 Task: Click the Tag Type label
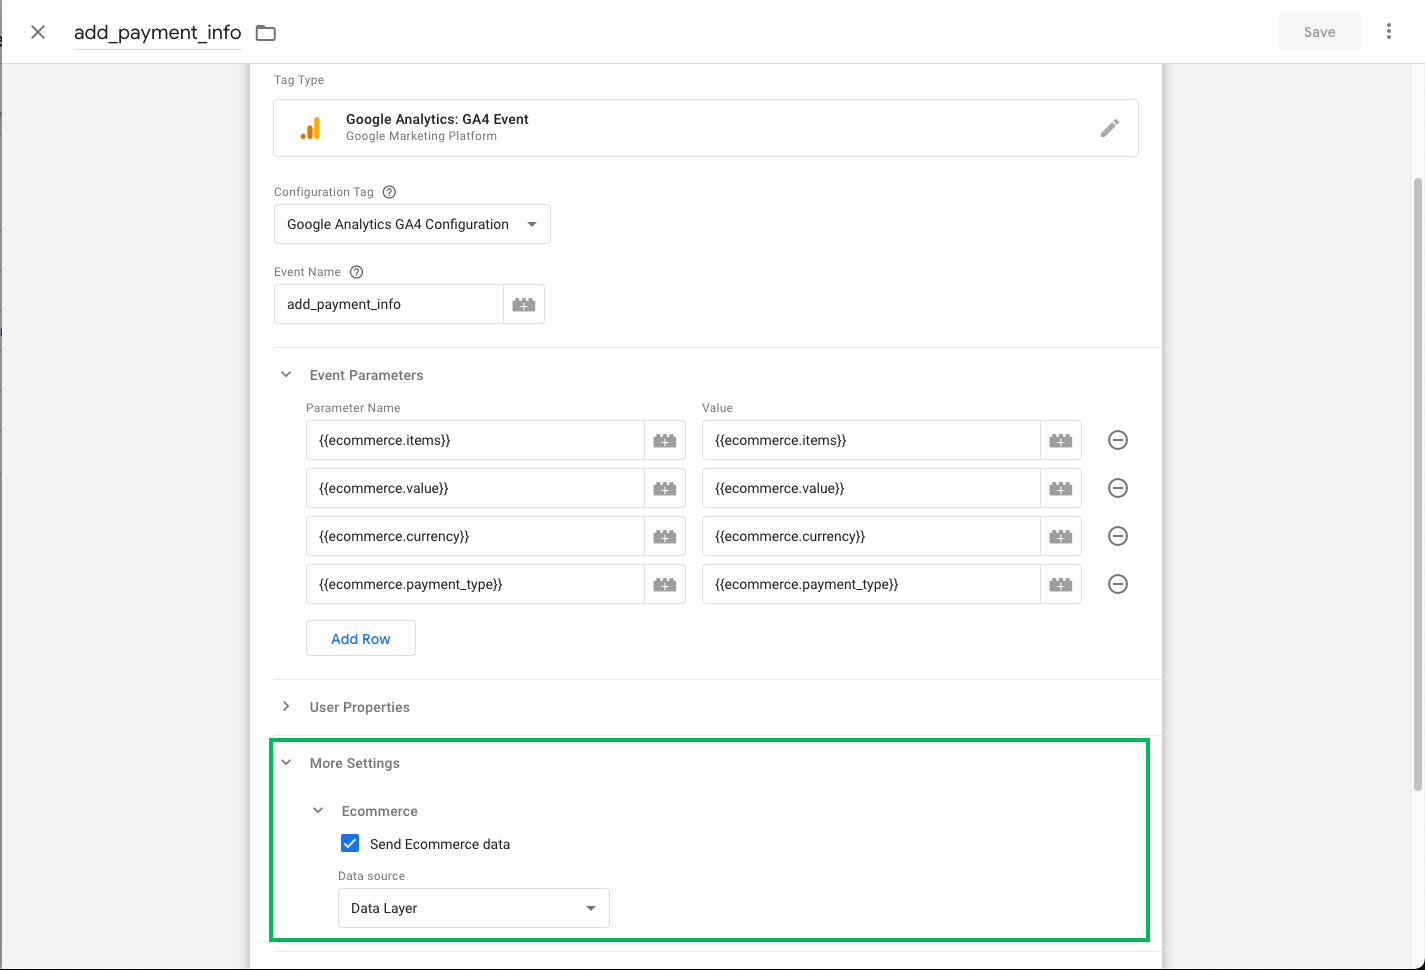(x=299, y=80)
